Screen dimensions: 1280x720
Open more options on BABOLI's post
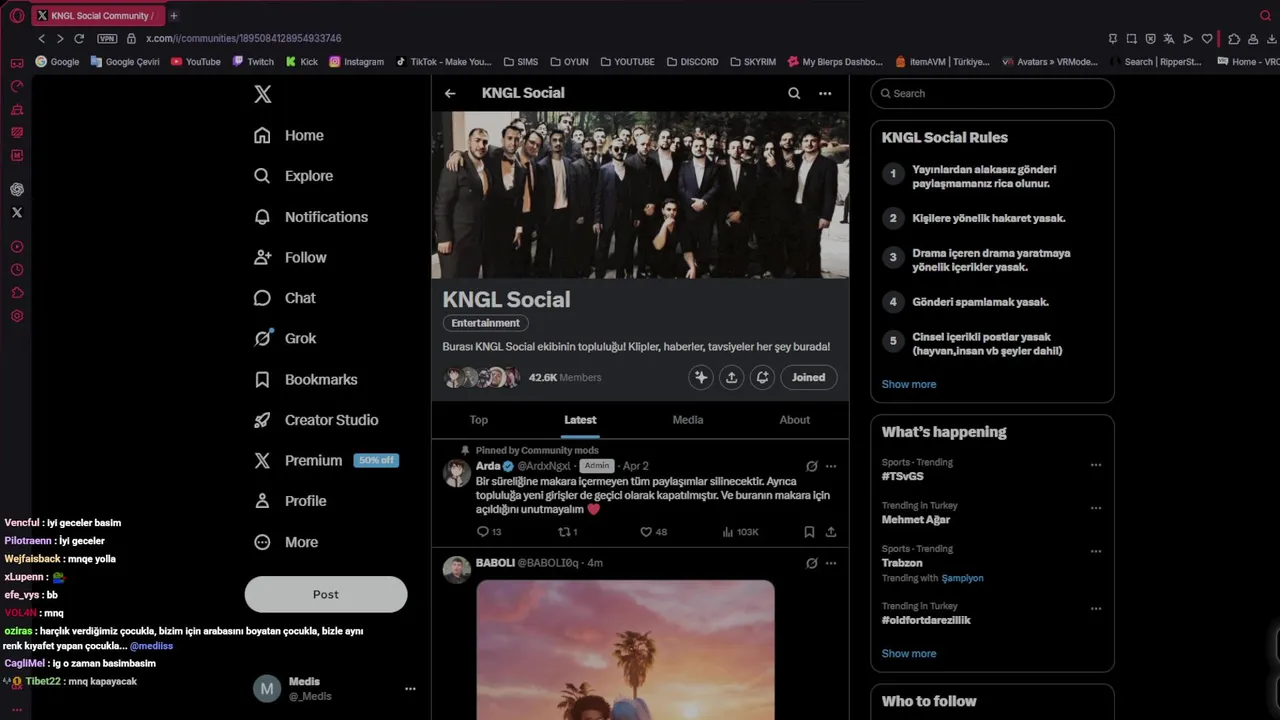pyautogui.click(x=831, y=563)
